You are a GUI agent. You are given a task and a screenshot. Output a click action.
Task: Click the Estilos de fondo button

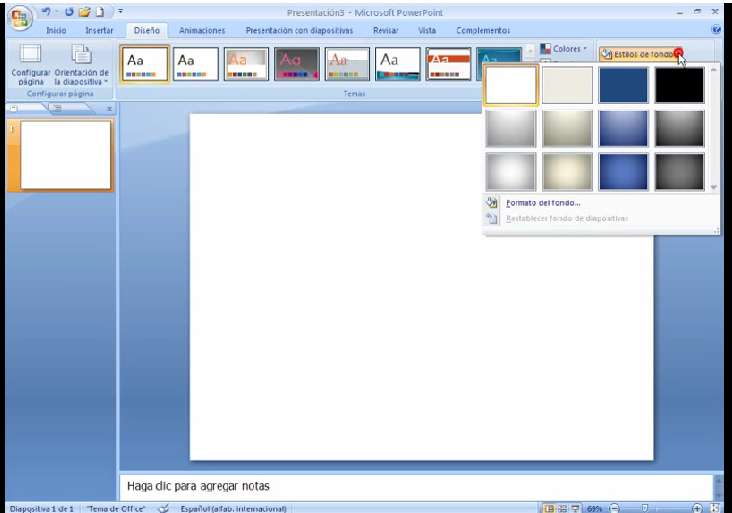pyautogui.click(x=640, y=54)
